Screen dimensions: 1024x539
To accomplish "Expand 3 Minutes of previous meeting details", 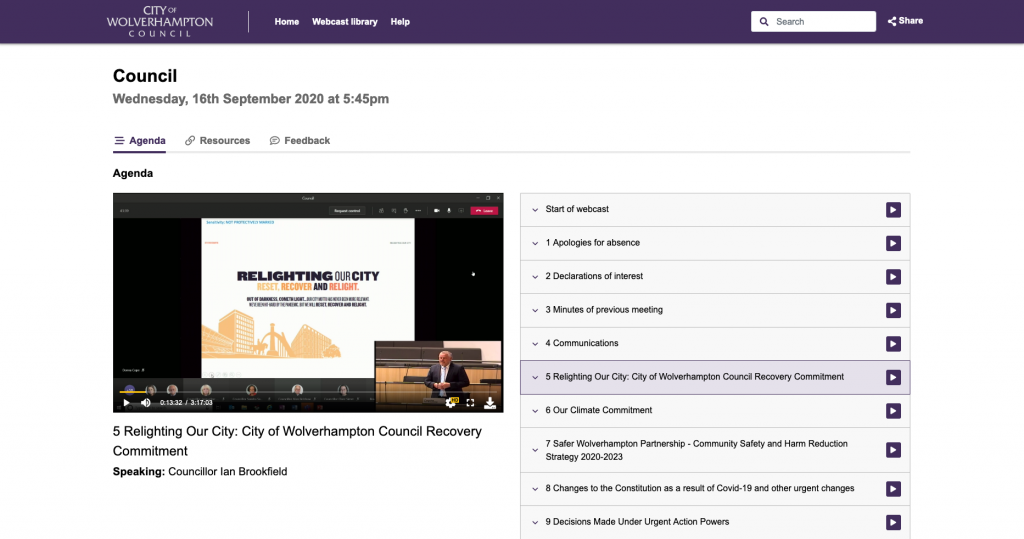I will 535,310.
